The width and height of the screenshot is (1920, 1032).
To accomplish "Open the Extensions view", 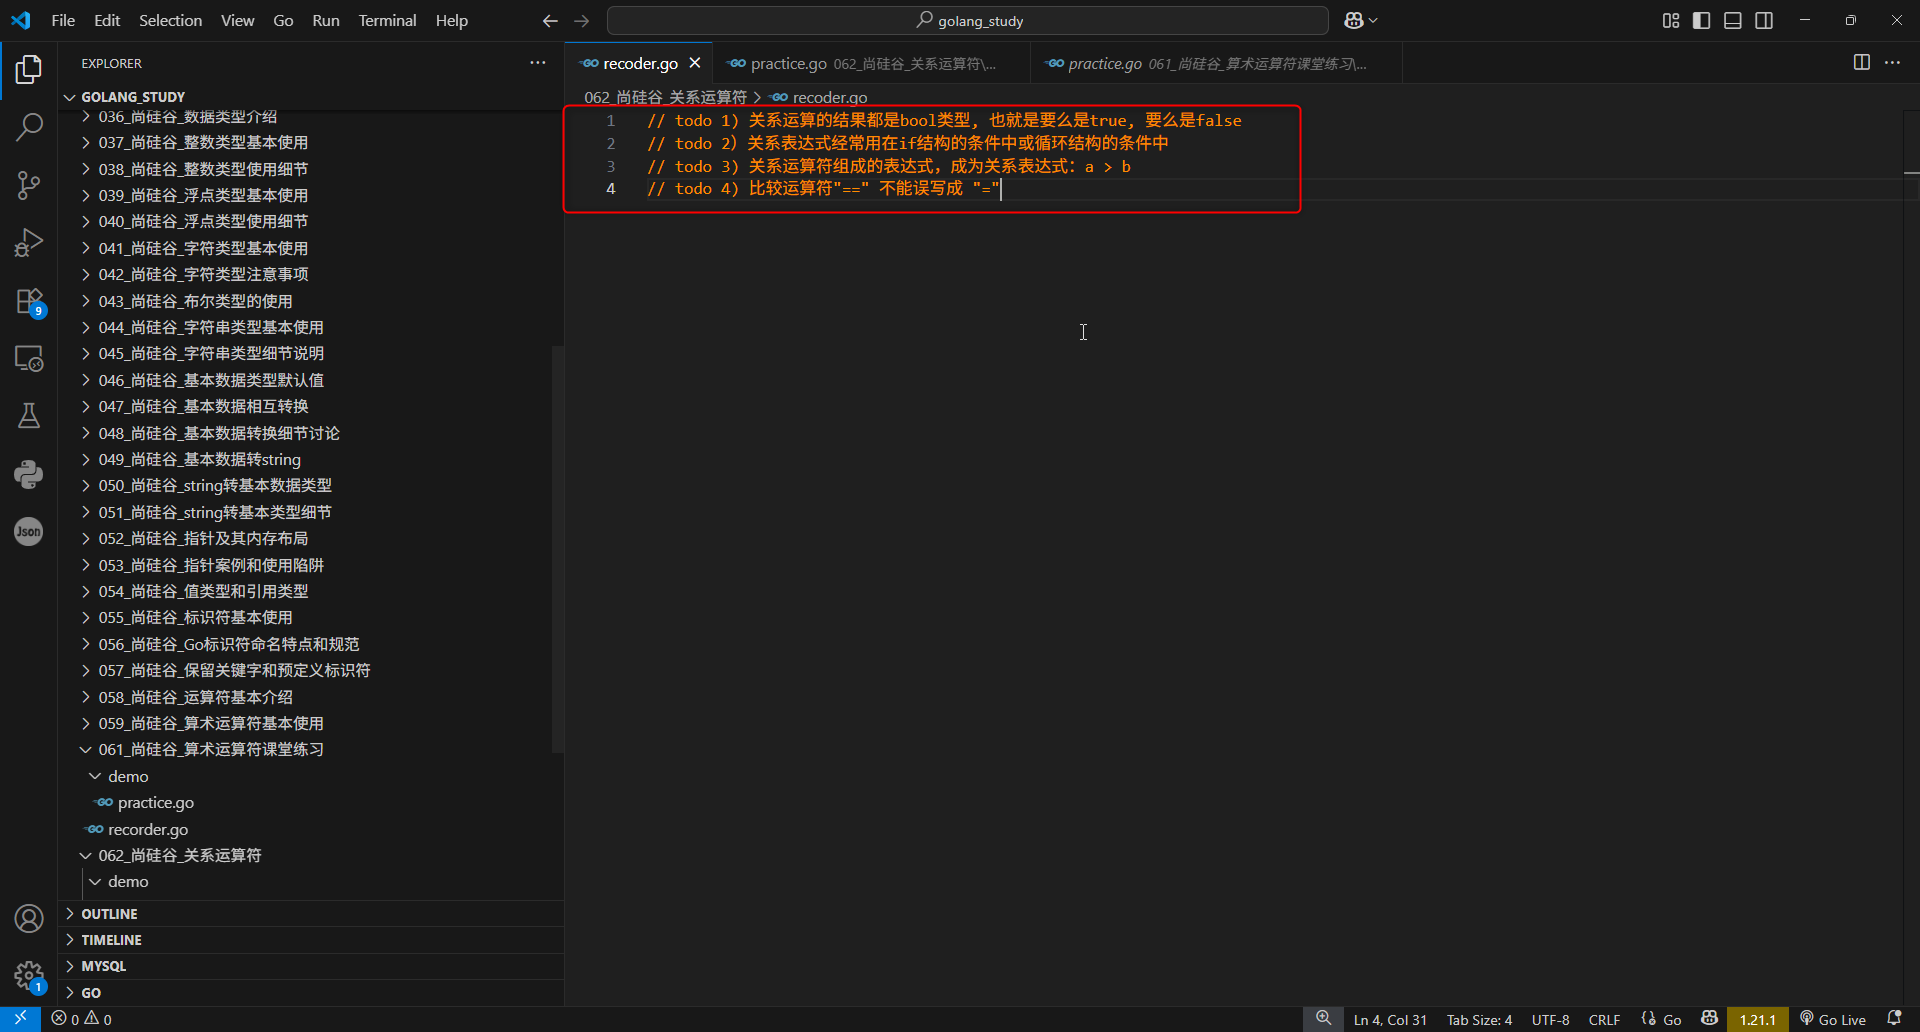I will point(29,301).
